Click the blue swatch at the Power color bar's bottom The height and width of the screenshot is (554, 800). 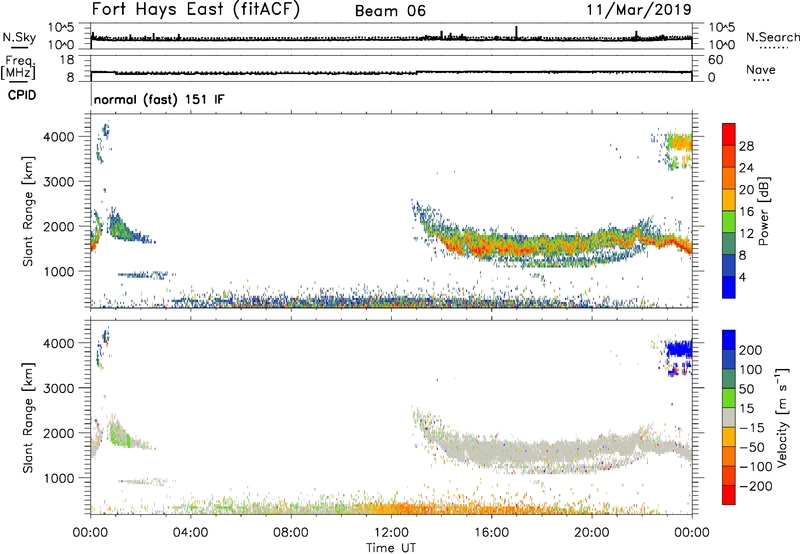729,287
